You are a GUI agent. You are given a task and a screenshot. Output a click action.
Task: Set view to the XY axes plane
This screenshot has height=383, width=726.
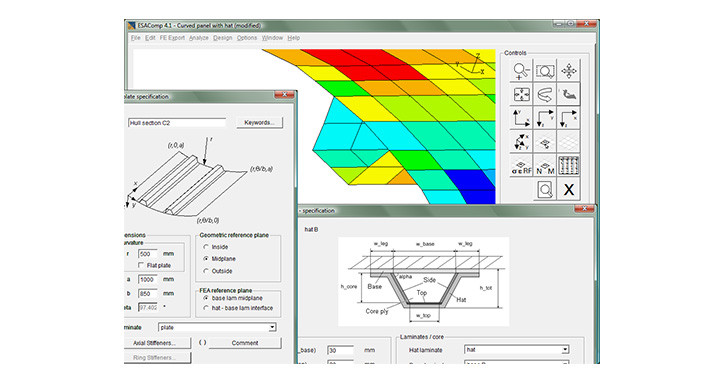point(521,118)
